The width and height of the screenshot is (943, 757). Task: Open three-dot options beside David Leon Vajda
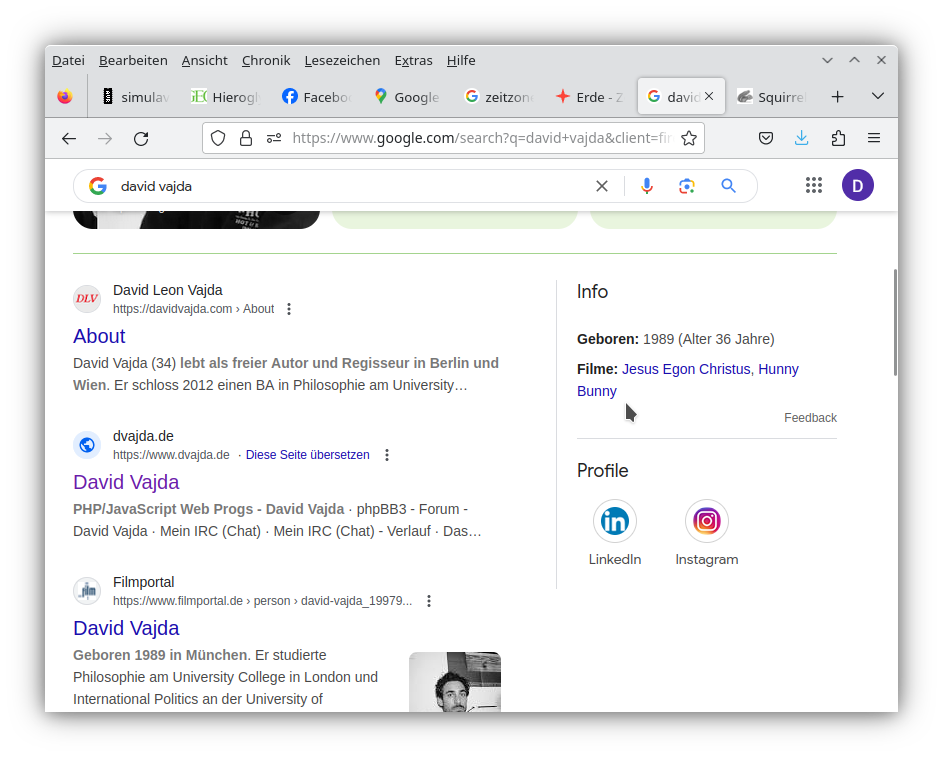pyautogui.click(x=288, y=309)
